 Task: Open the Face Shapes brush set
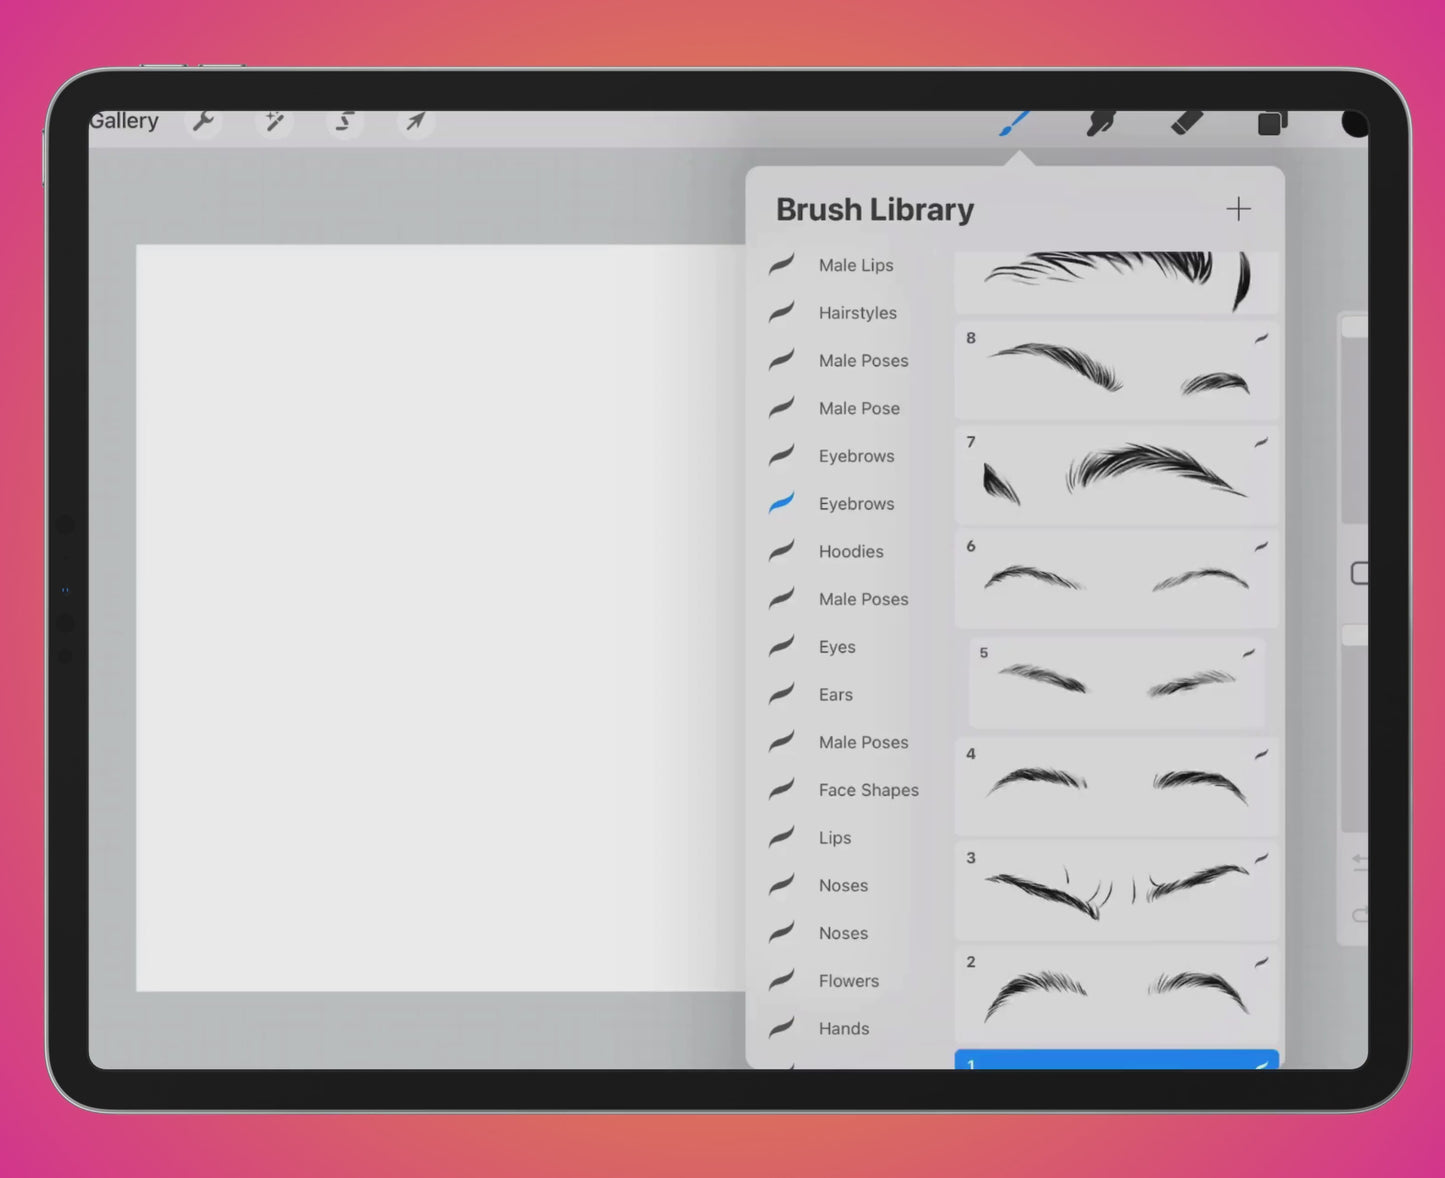[x=869, y=790]
